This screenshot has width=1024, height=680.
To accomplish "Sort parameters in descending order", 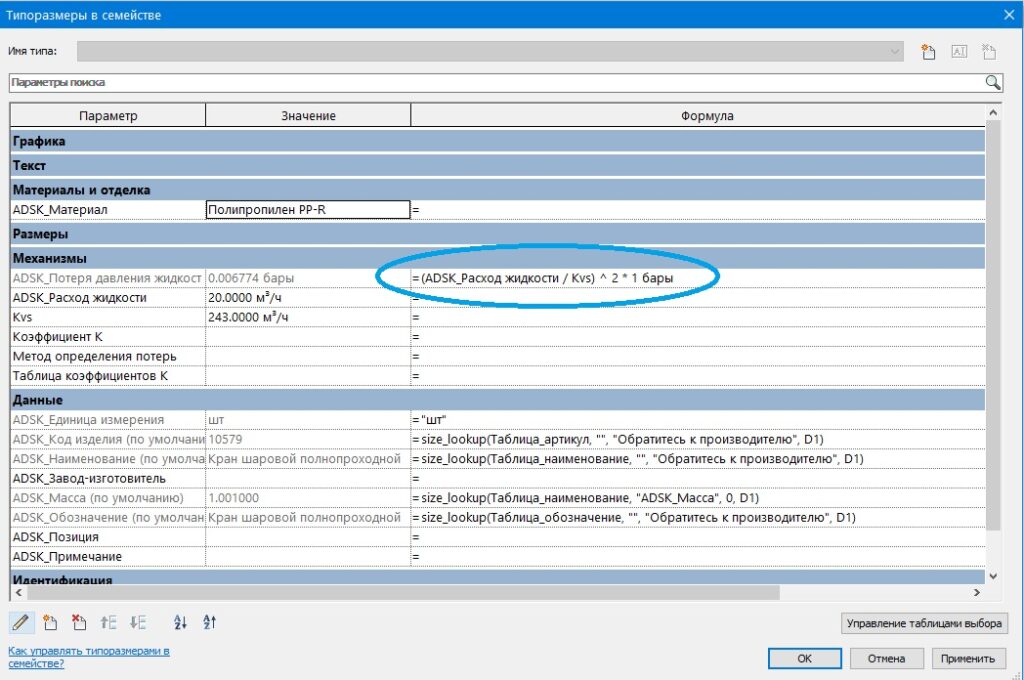I will 210,622.
